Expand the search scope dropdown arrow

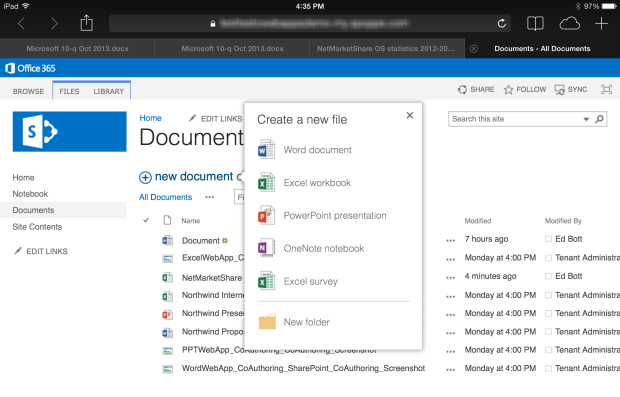(x=586, y=119)
